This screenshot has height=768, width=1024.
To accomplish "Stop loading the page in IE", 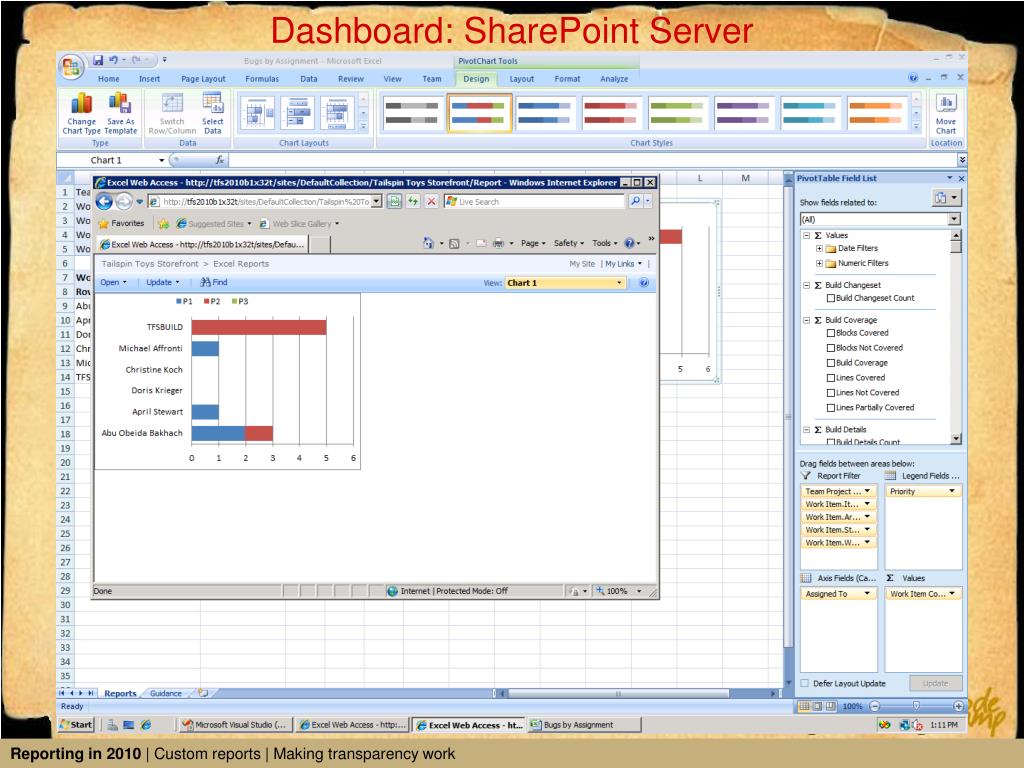I will (431, 201).
